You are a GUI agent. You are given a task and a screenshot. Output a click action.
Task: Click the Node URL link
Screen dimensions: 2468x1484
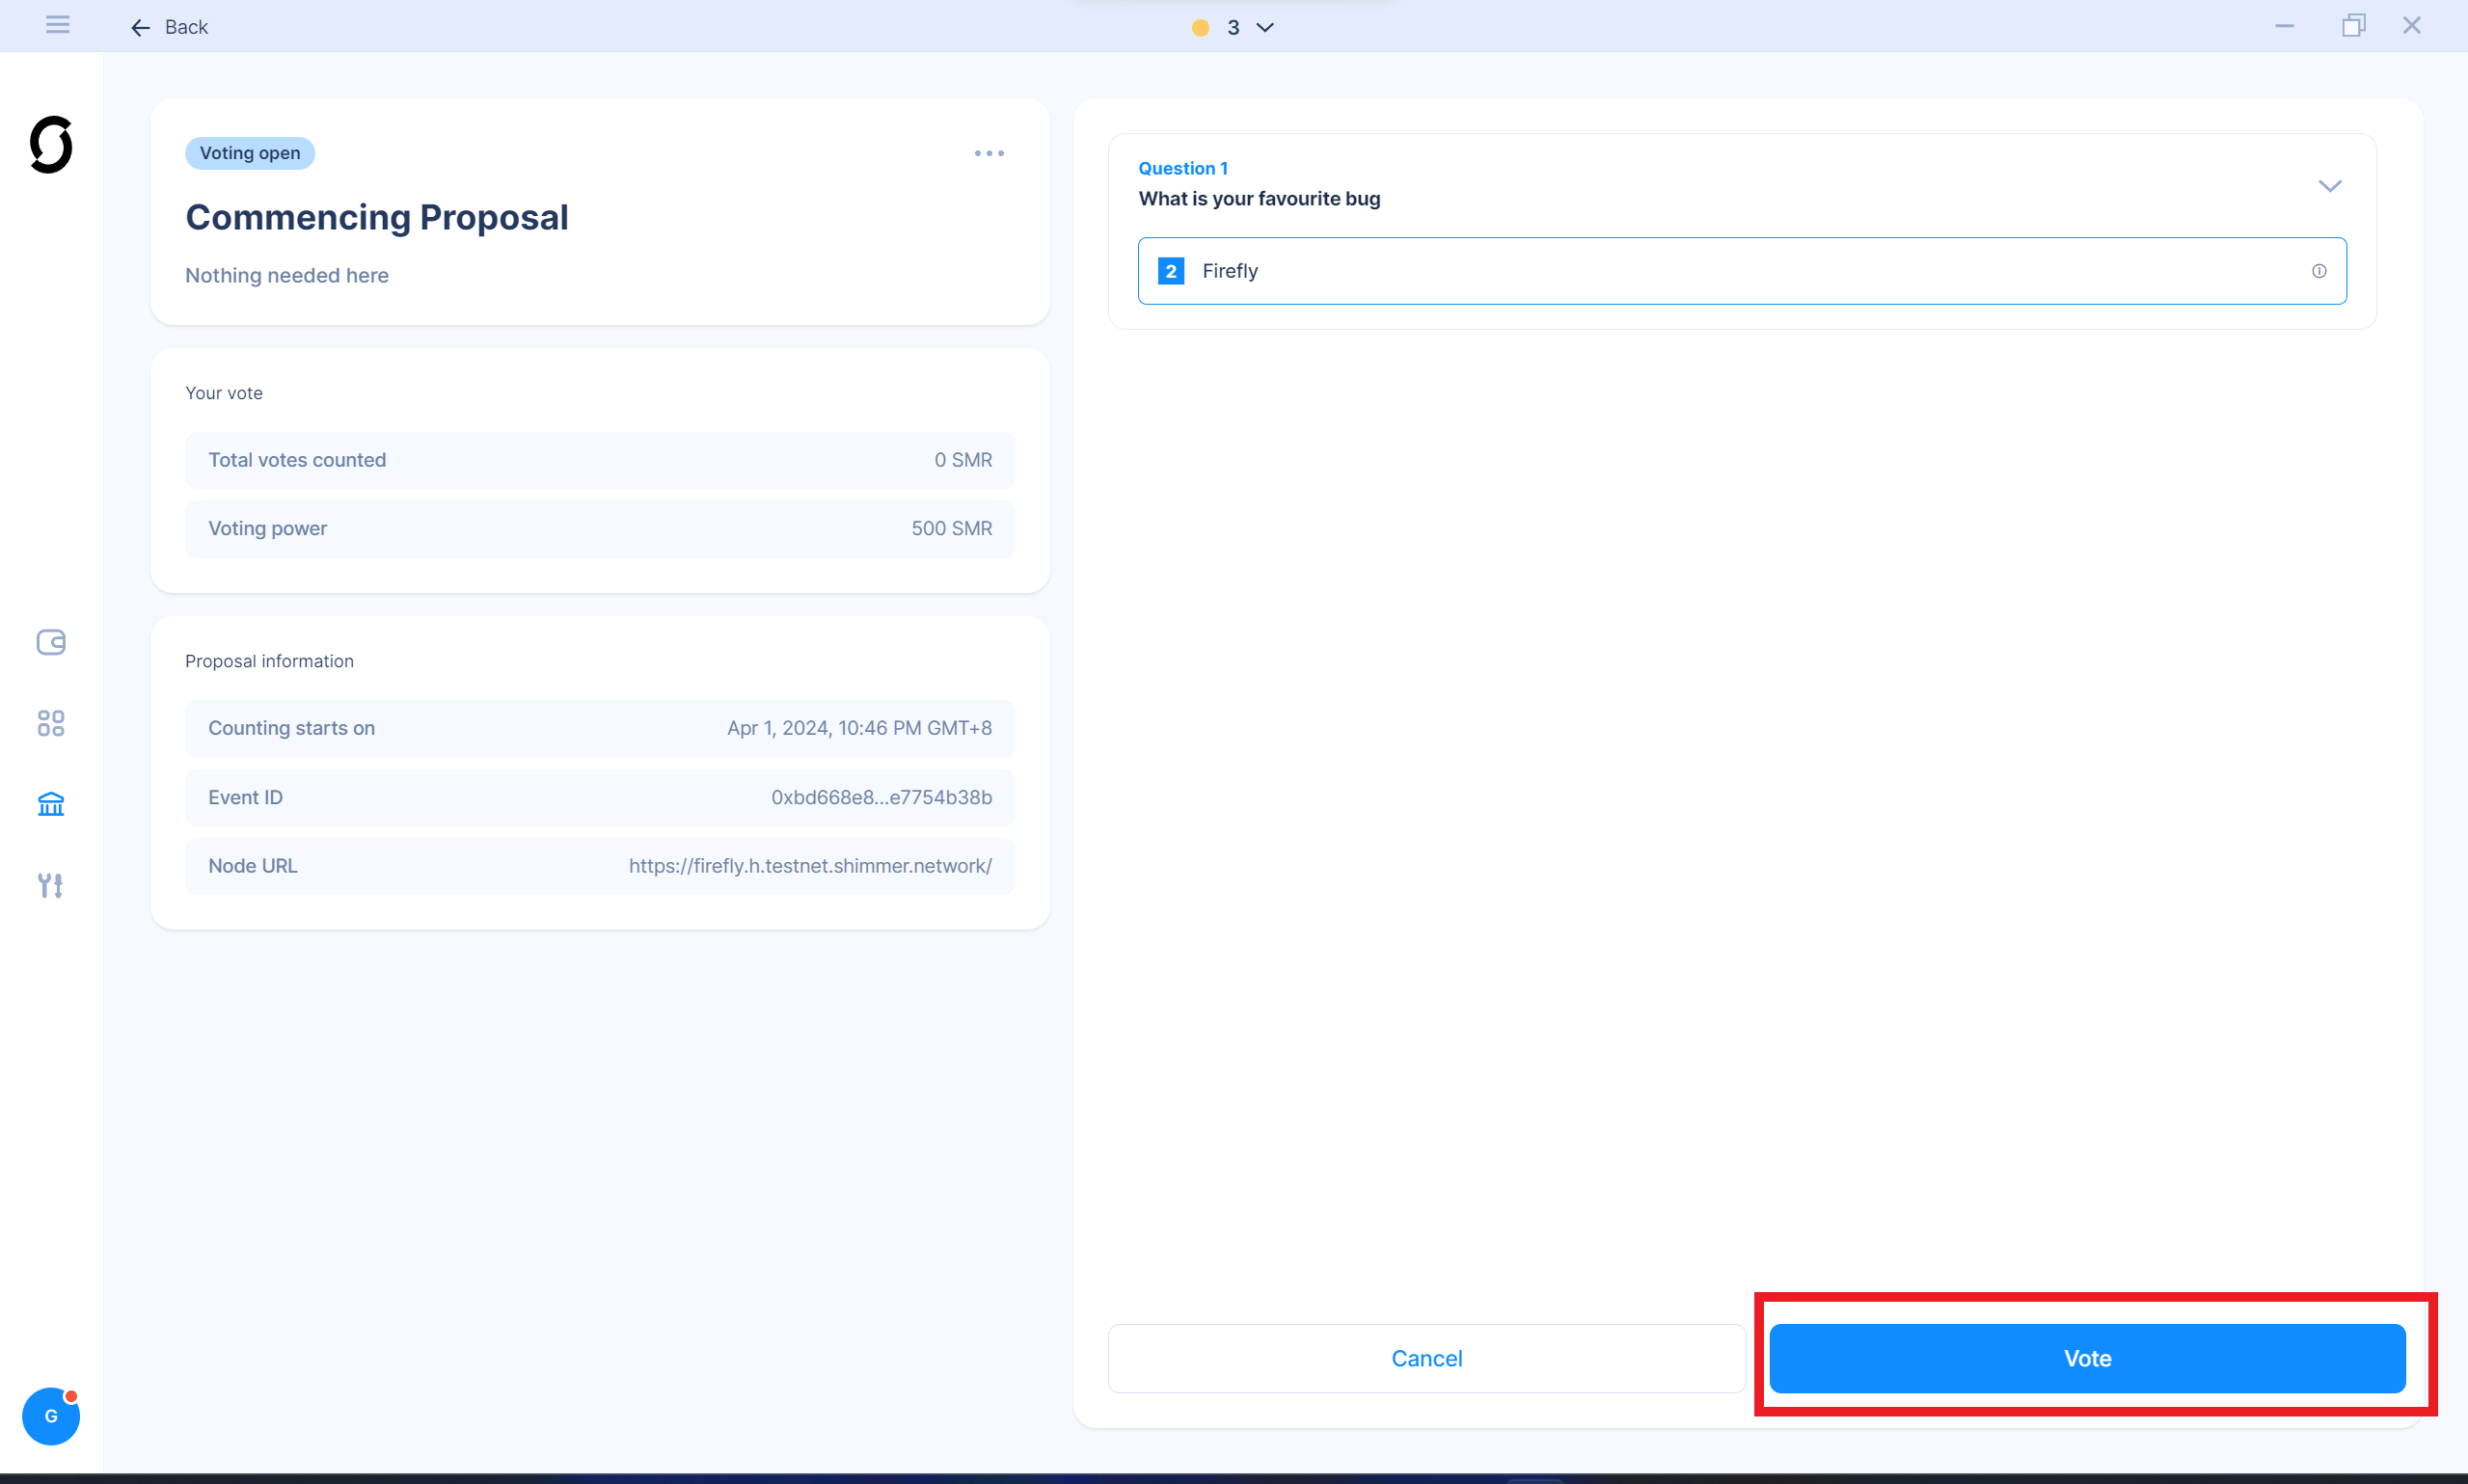pyautogui.click(x=810, y=866)
